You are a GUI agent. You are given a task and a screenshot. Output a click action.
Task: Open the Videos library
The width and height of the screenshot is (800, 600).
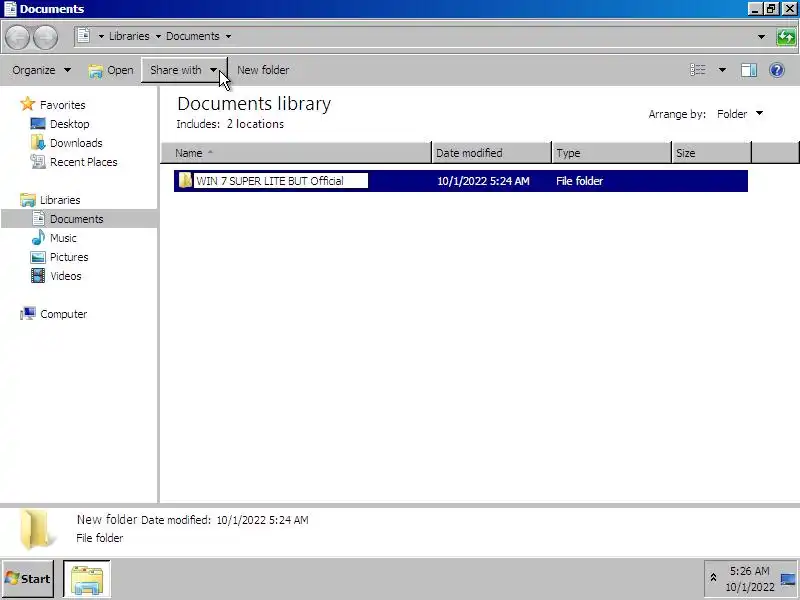tap(66, 276)
